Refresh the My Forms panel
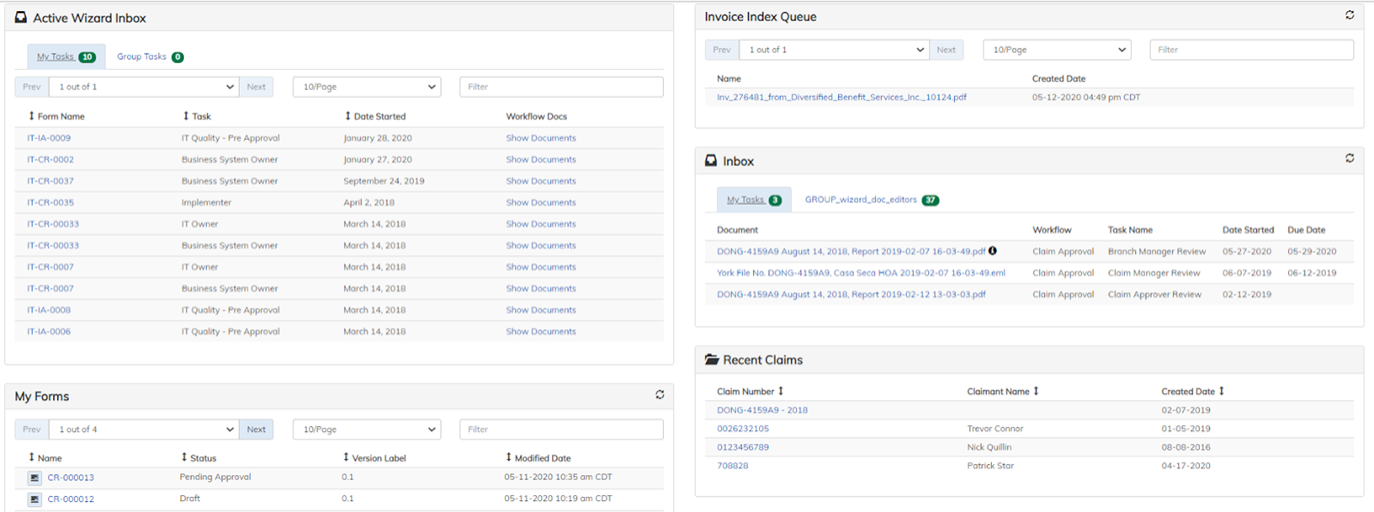 point(659,395)
